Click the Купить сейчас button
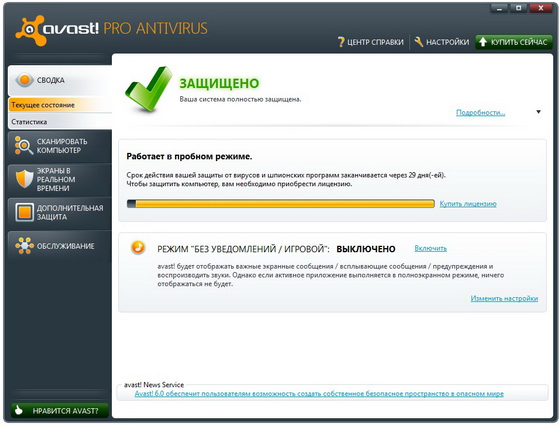 (x=514, y=42)
